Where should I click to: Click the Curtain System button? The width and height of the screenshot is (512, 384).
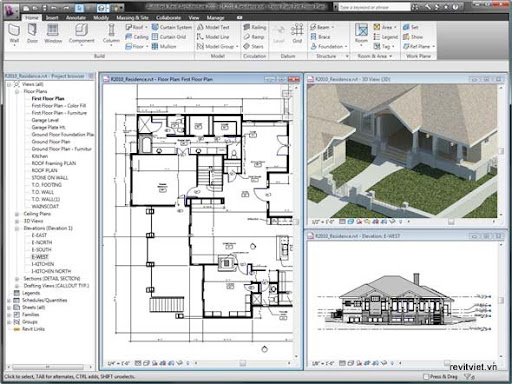click(x=172, y=27)
